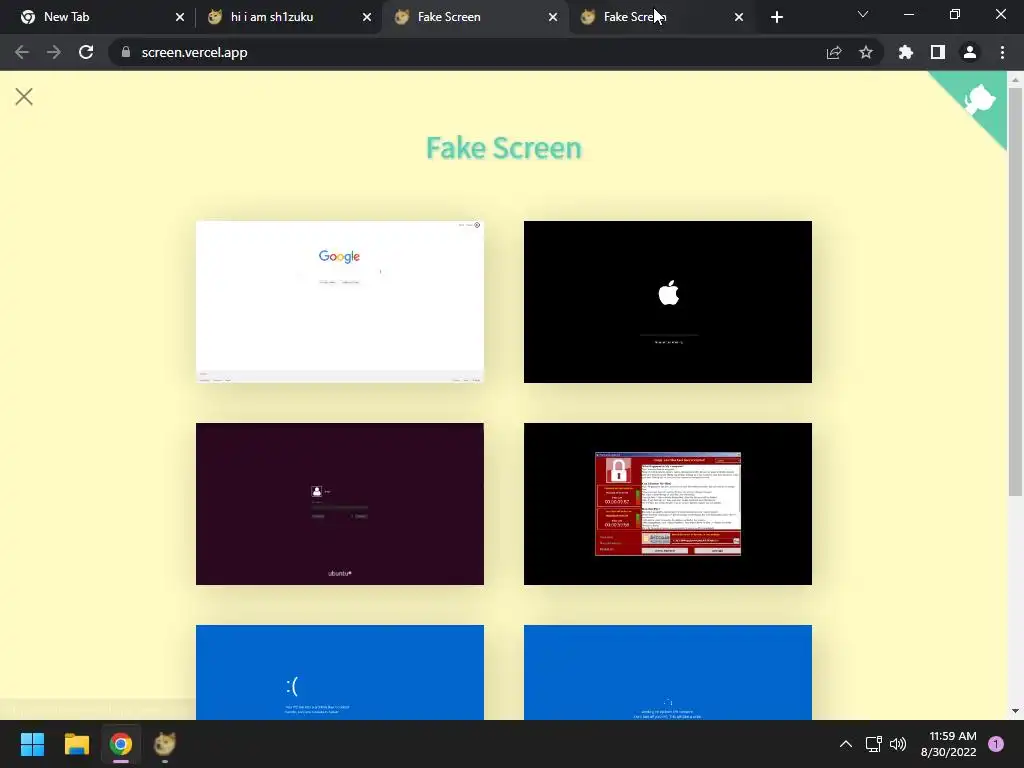
Task: Go back to previous page
Action: pyautogui.click(x=22, y=52)
